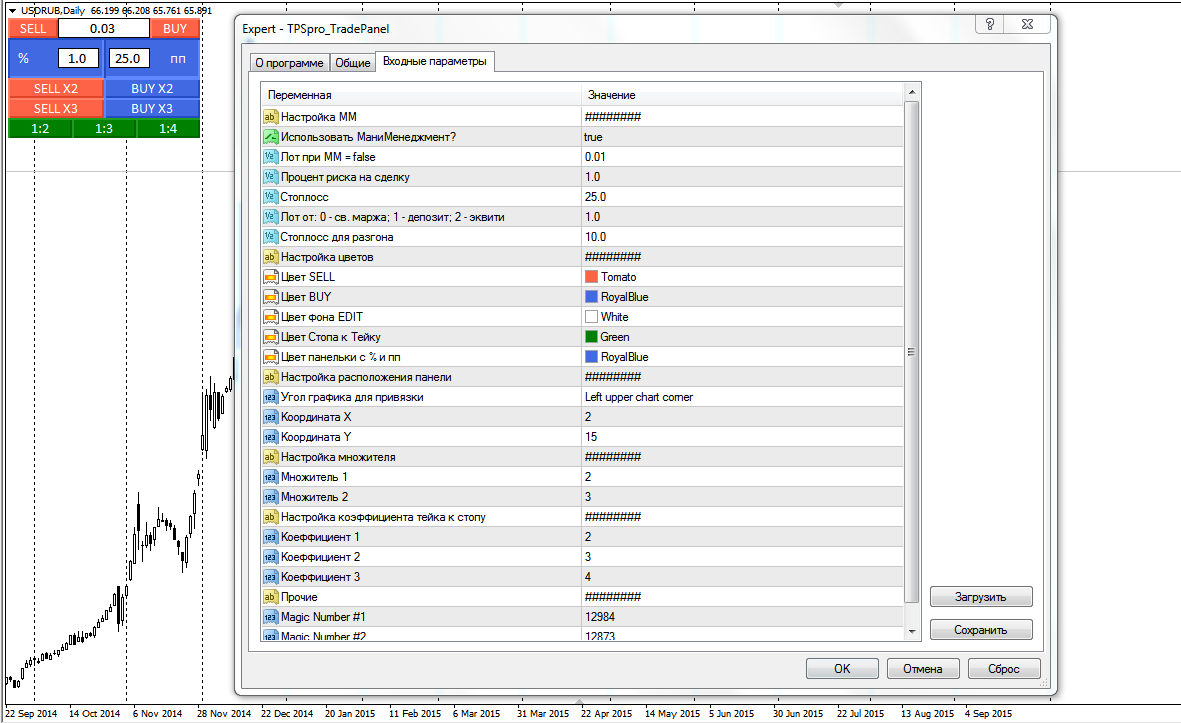Screen dimensions: 1181x723
Task: Select the 1:2 ratio button
Action: click(40, 129)
